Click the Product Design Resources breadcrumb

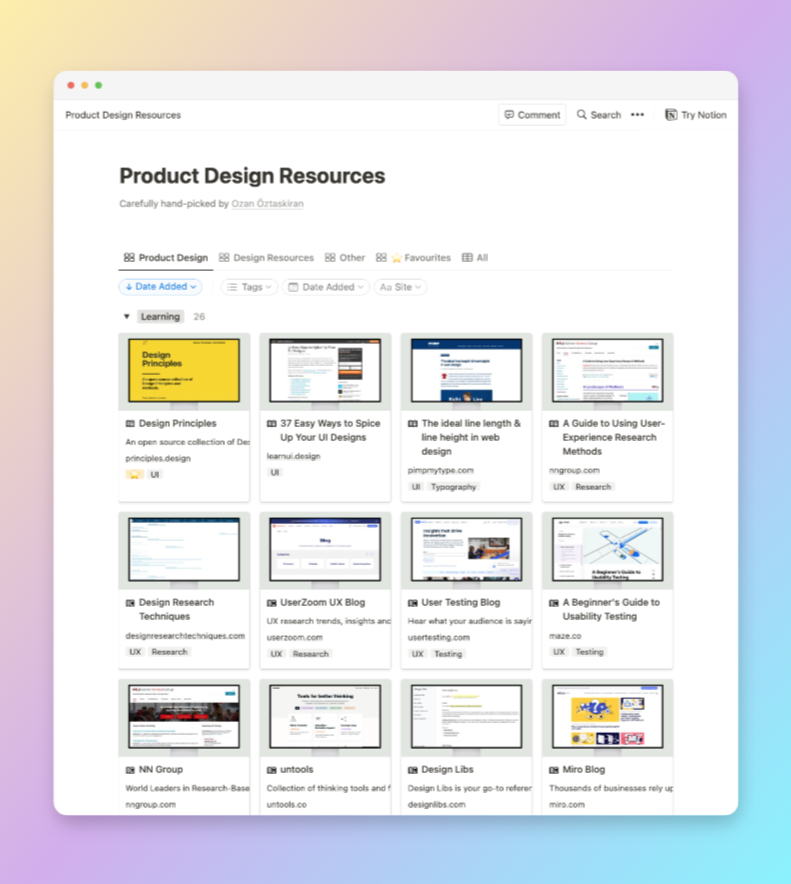point(123,115)
